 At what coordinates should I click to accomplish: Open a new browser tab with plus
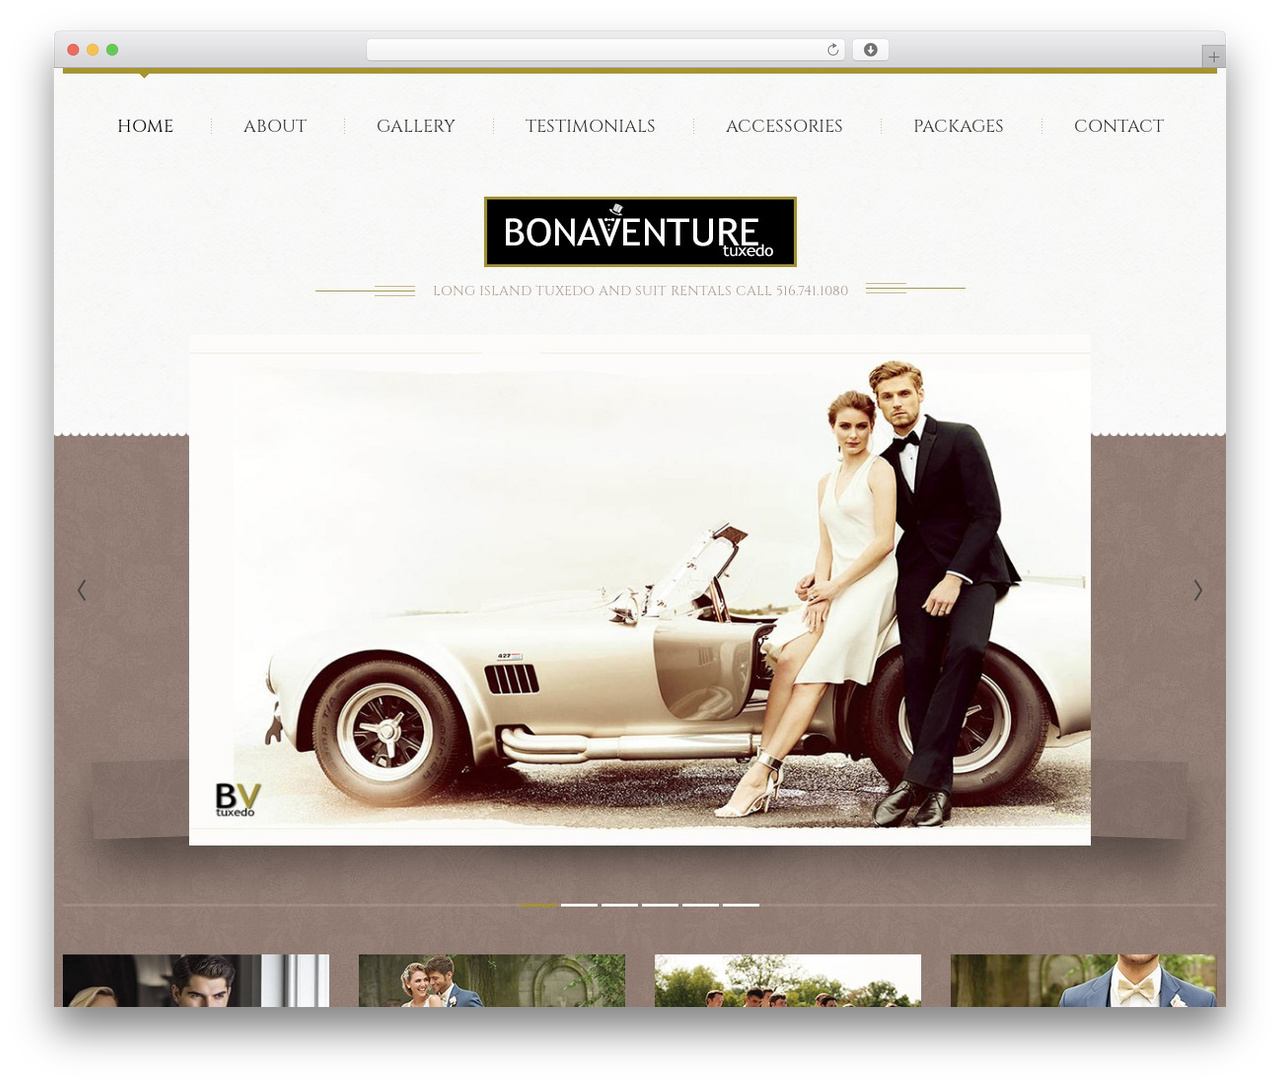[x=1213, y=57]
